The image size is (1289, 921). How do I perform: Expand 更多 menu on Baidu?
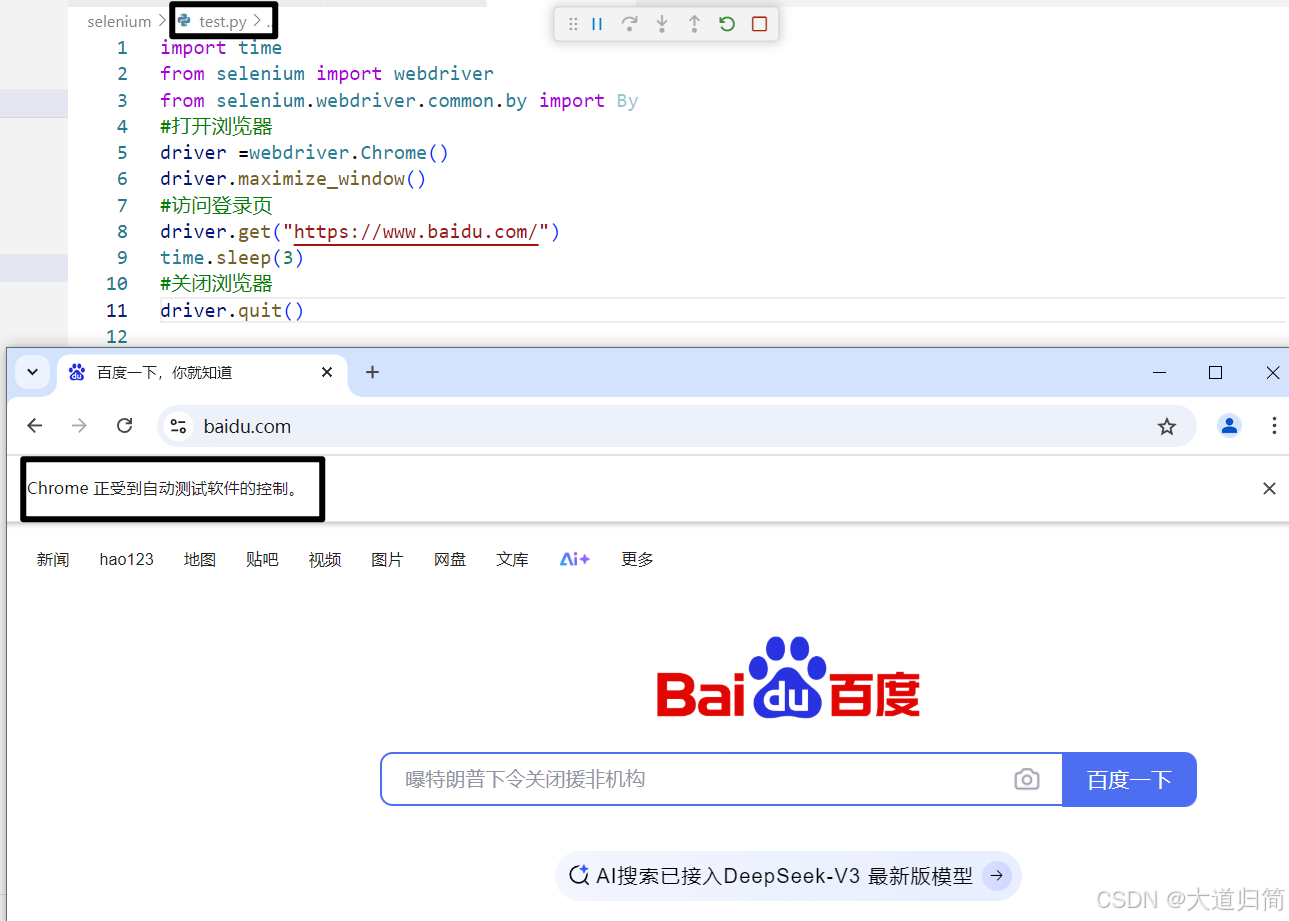(637, 560)
